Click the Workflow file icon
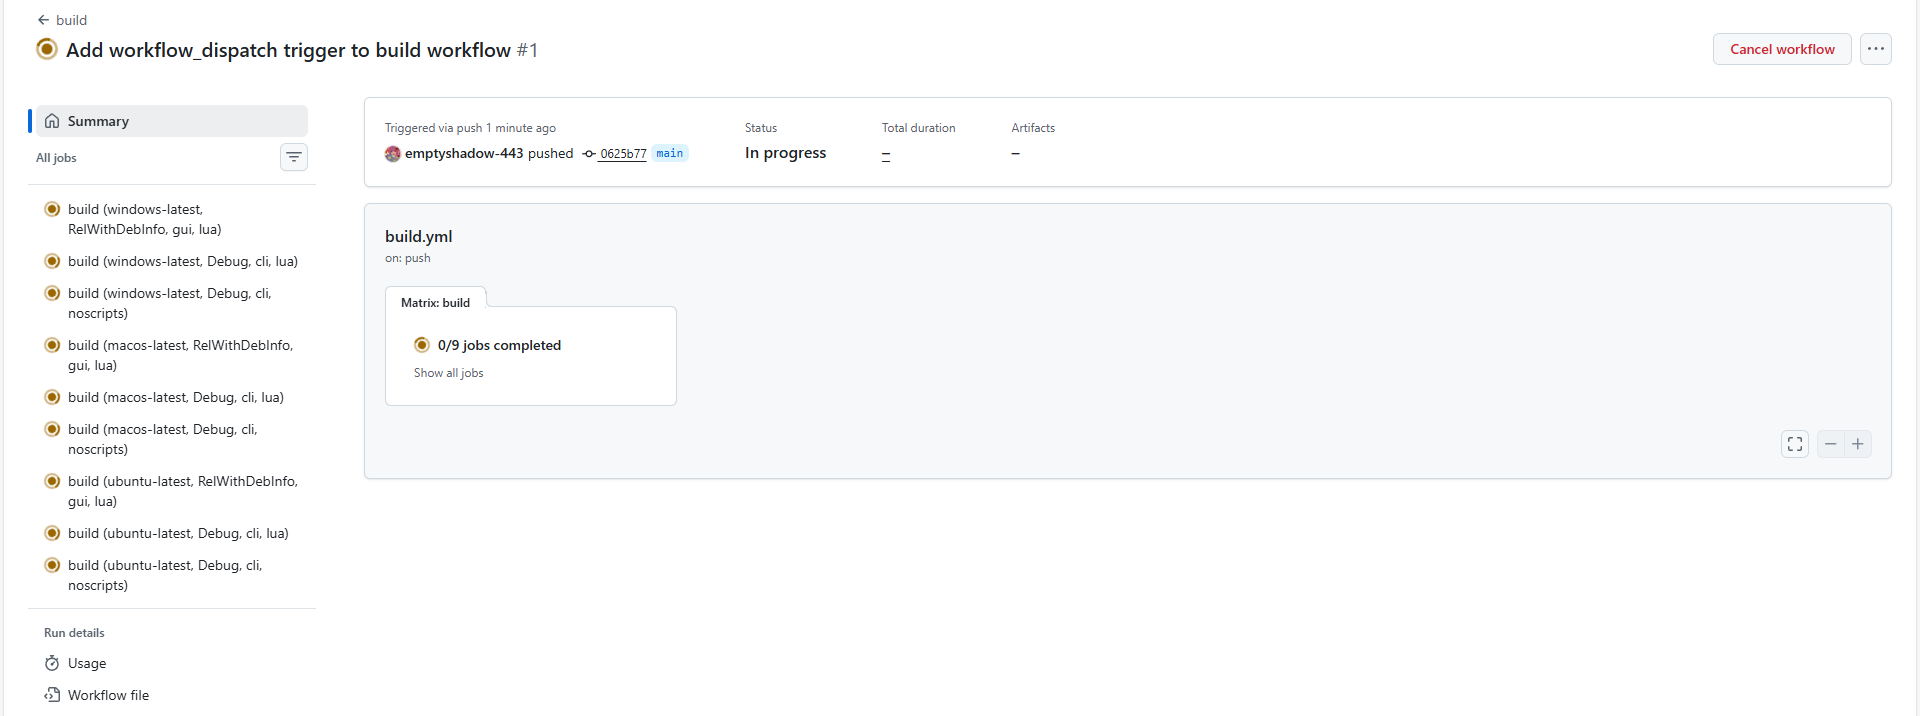The image size is (1920, 716). (52, 695)
